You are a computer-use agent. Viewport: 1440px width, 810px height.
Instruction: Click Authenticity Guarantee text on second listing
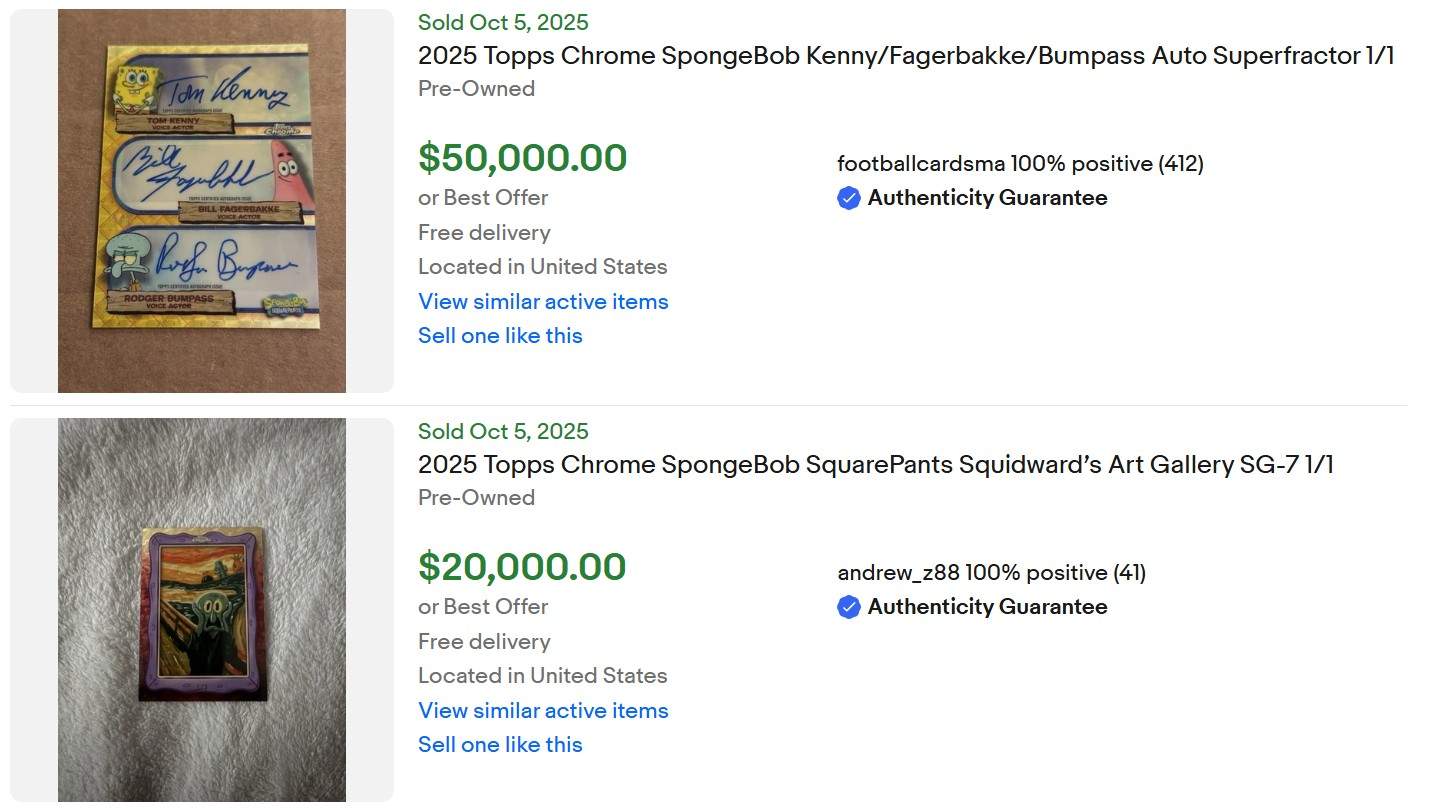[x=987, y=607]
